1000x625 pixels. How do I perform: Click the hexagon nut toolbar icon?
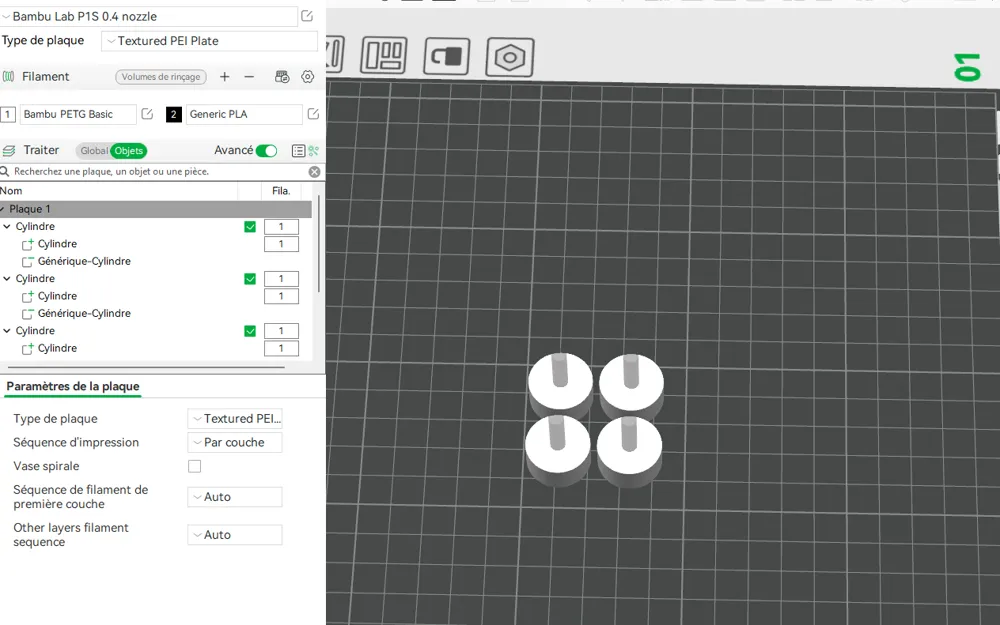510,57
